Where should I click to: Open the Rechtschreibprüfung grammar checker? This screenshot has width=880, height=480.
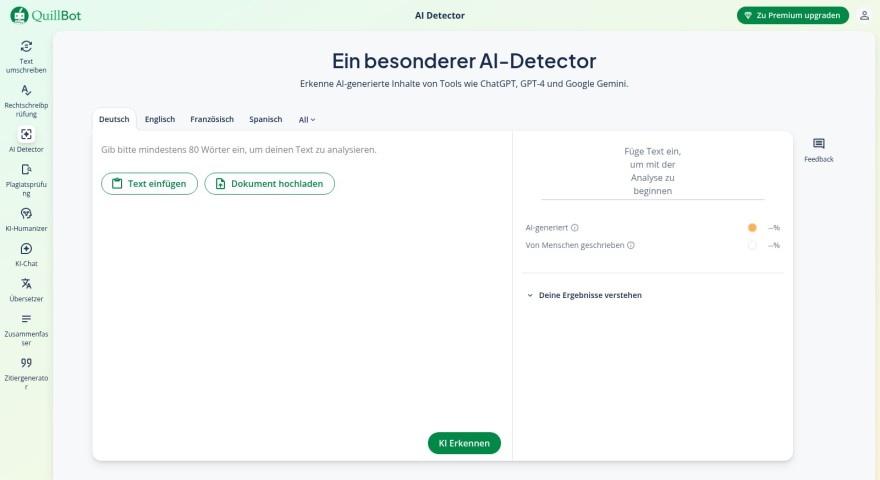(26, 101)
